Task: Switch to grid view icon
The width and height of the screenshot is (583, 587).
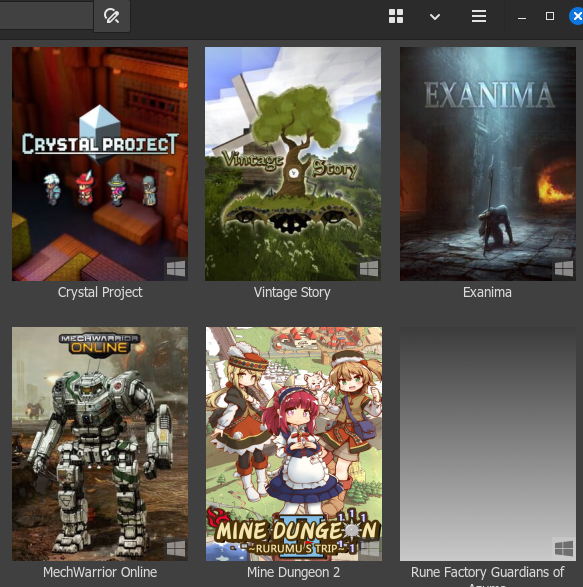Action: pos(396,16)
